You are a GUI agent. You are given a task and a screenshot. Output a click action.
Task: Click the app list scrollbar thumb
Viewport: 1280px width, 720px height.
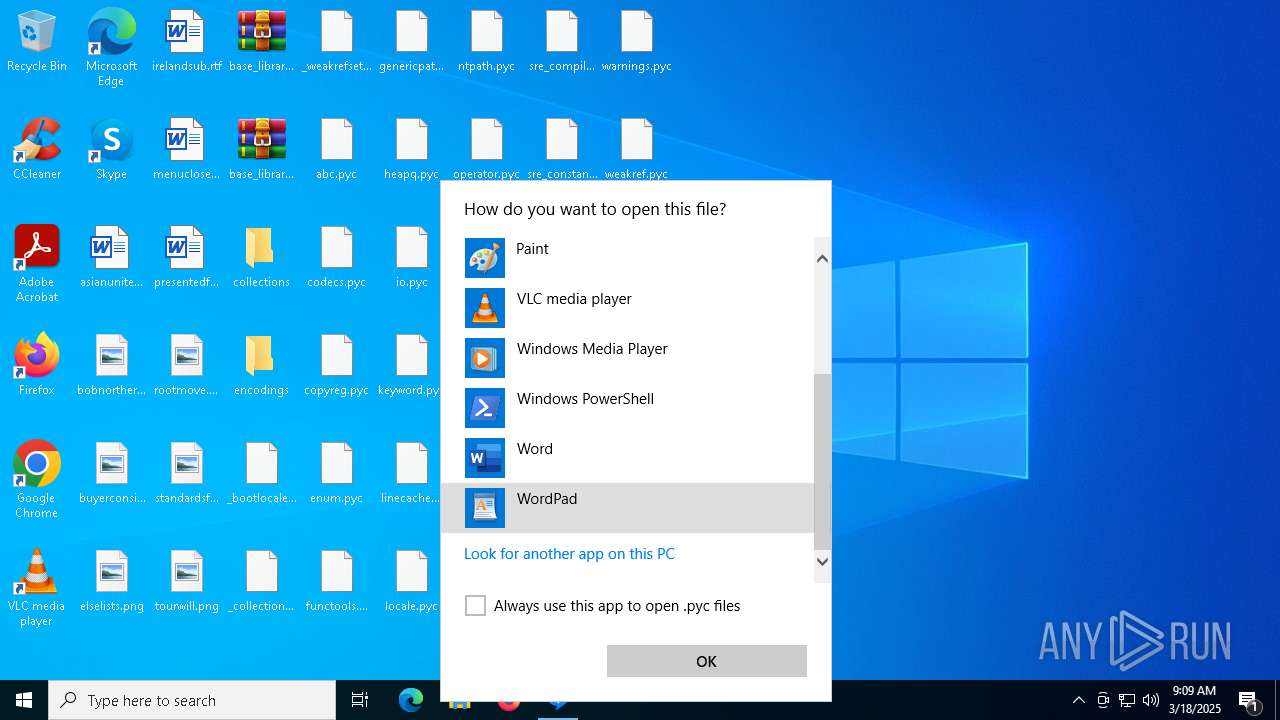pyautogui.click(x=823, y=462)
